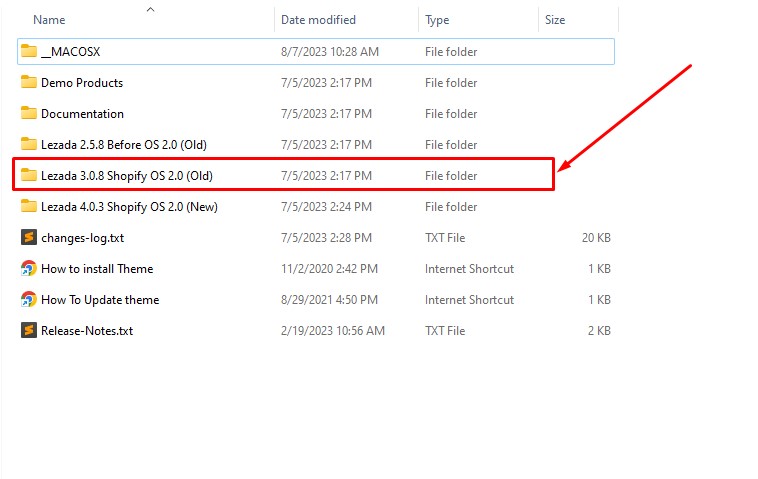
Task: Sort by the Size column header
Action: pos(555,20)
